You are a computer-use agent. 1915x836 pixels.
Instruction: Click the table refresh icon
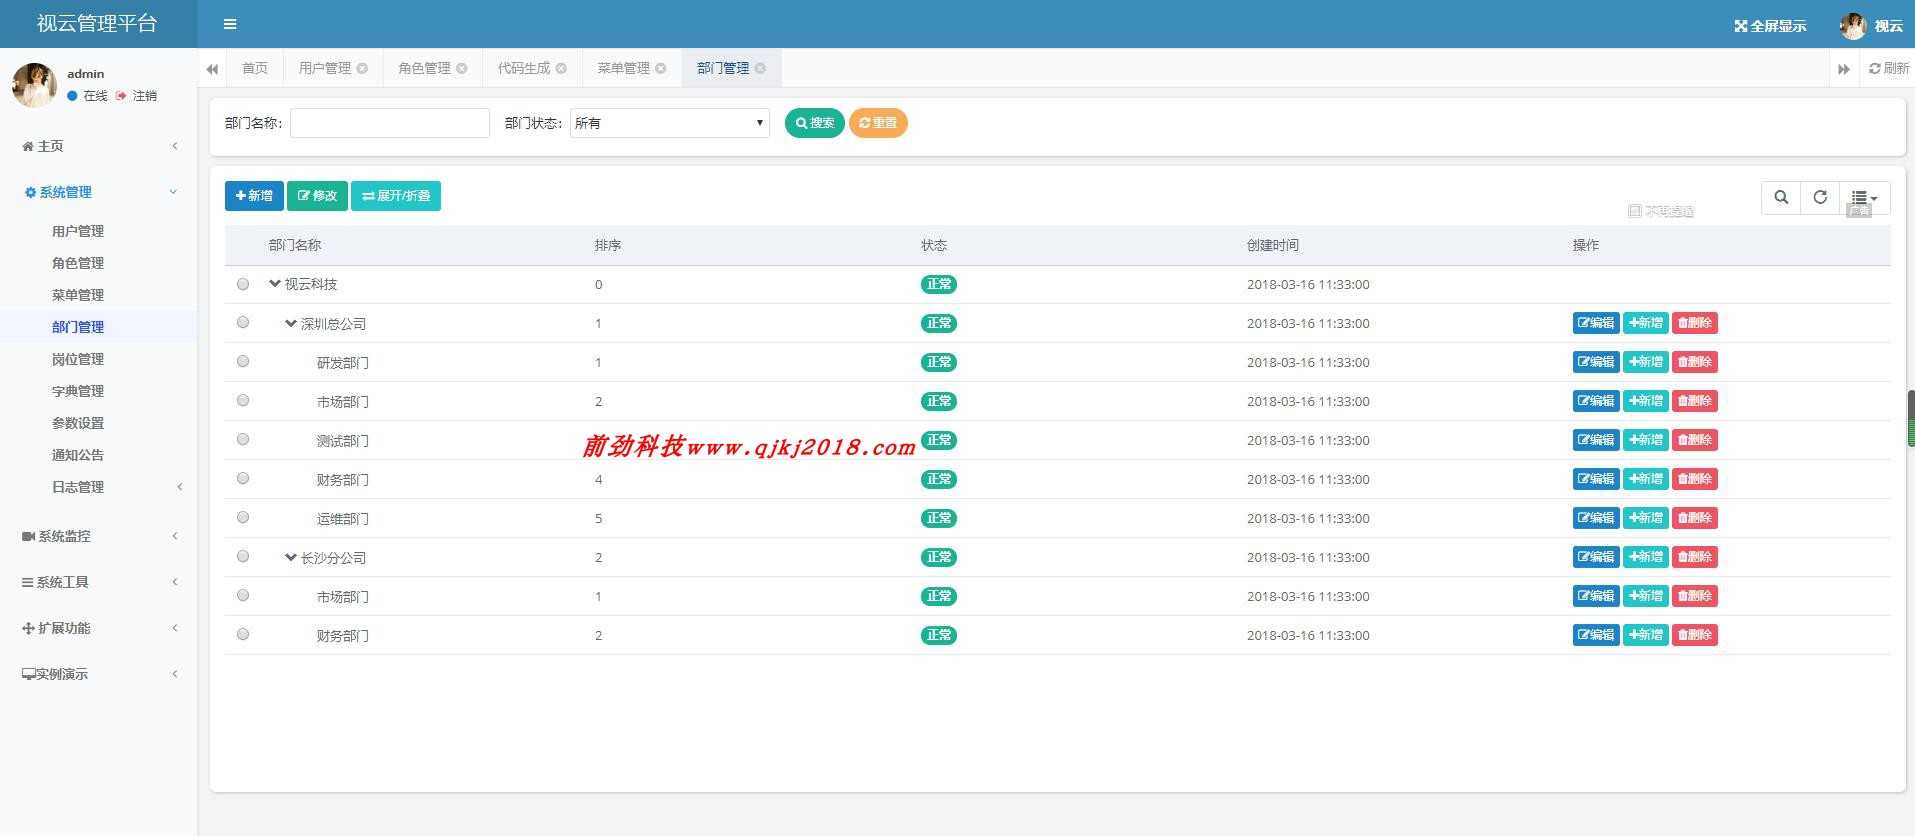click(x=1820, y=197)
